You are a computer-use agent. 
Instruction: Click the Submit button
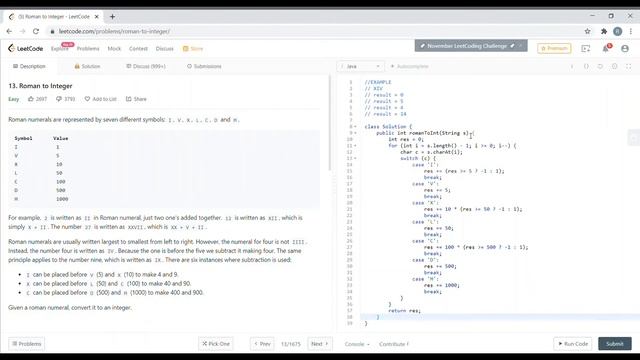coord(615,344)
